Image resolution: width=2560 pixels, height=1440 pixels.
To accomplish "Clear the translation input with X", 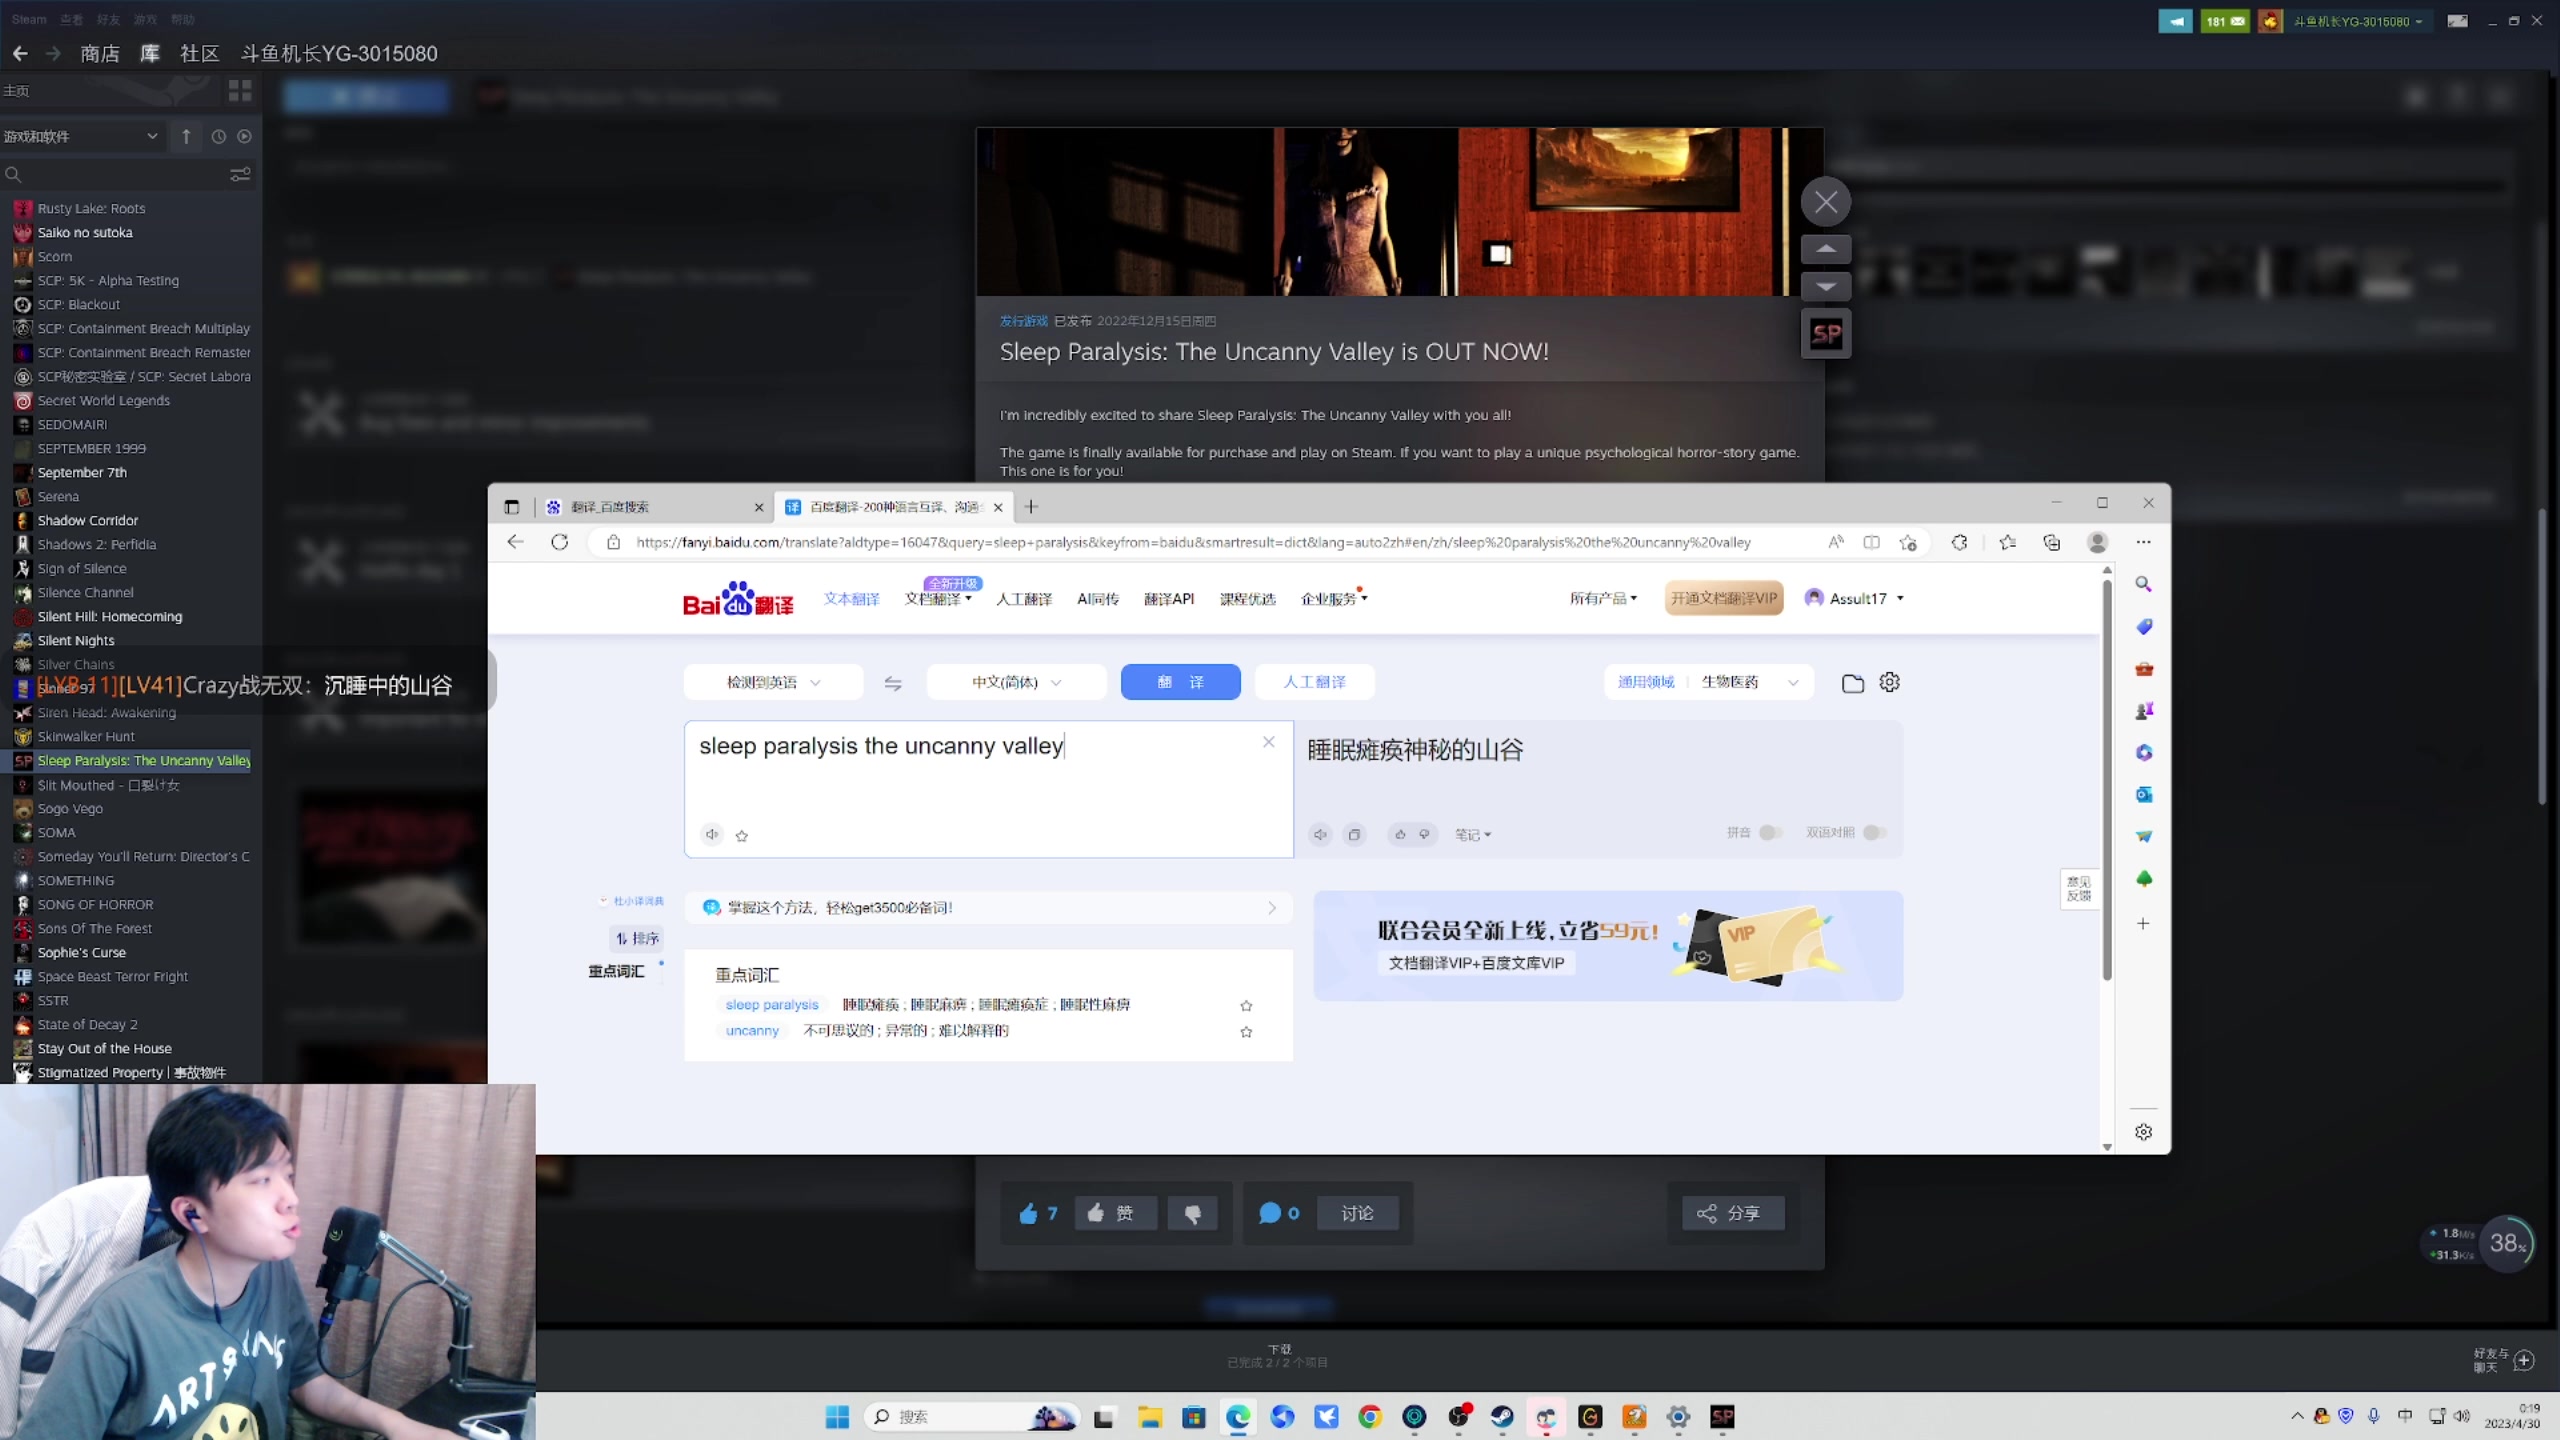I will (x=1268, y=742).
